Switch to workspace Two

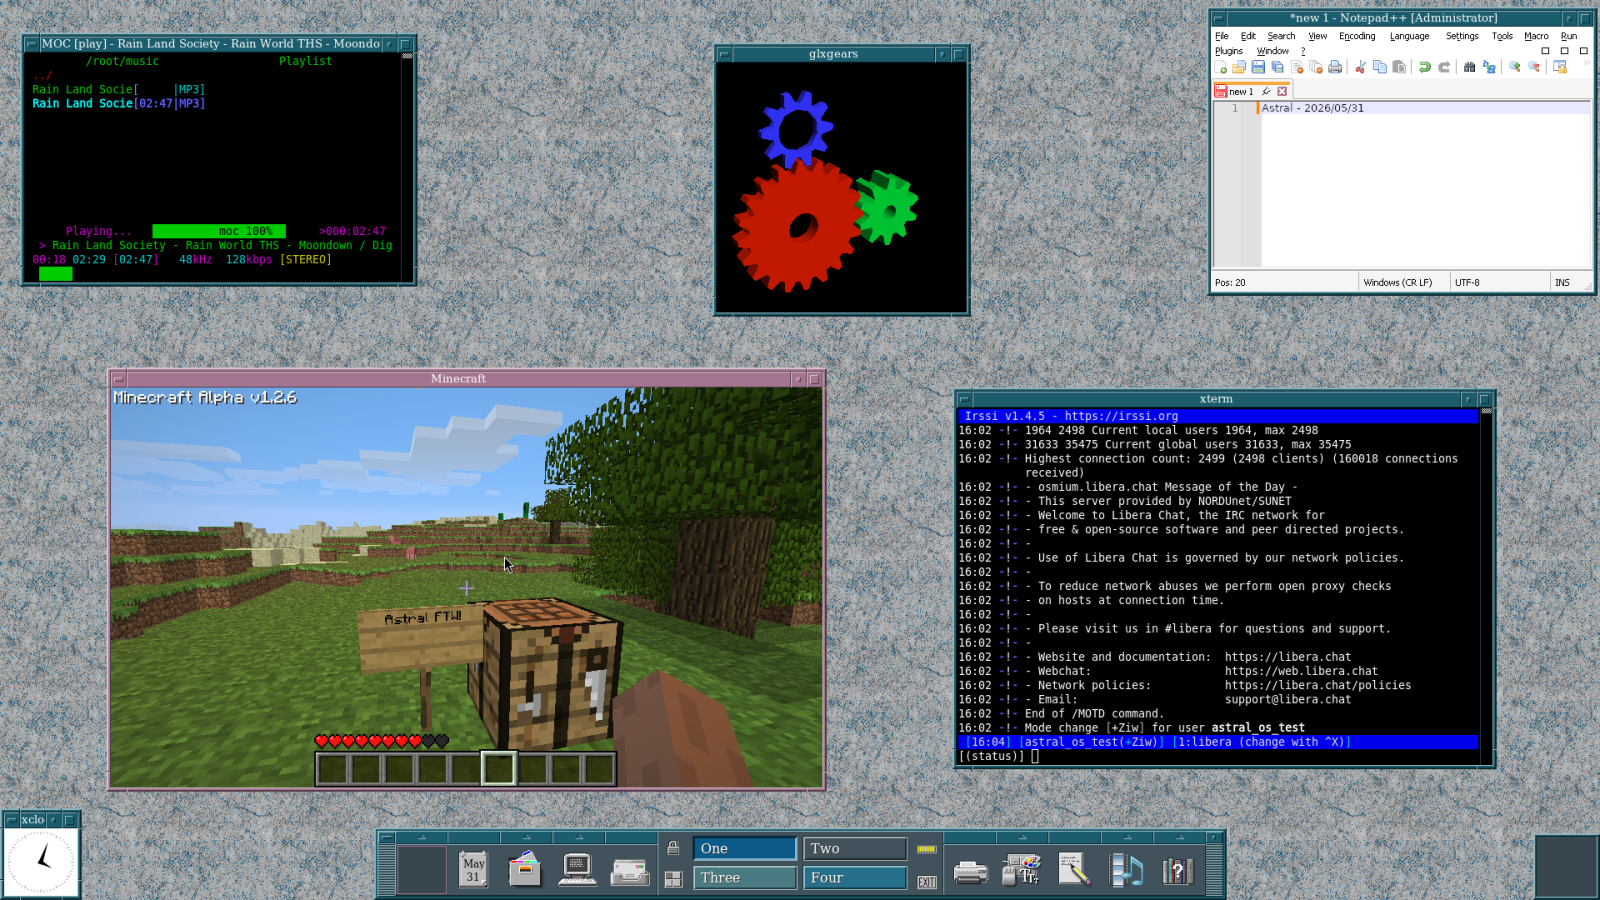pyautogui.click(x=855, y=848)
